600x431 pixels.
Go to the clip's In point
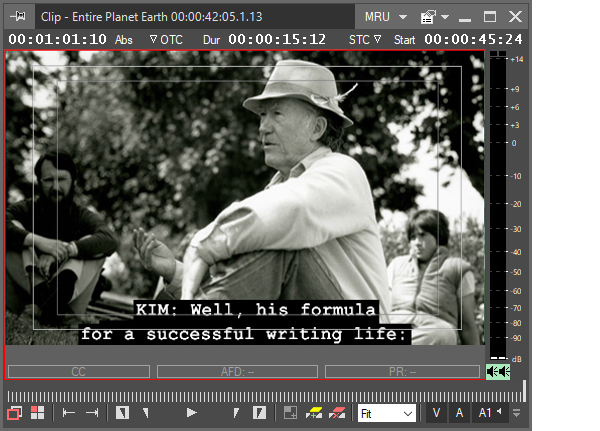point(69,413)
